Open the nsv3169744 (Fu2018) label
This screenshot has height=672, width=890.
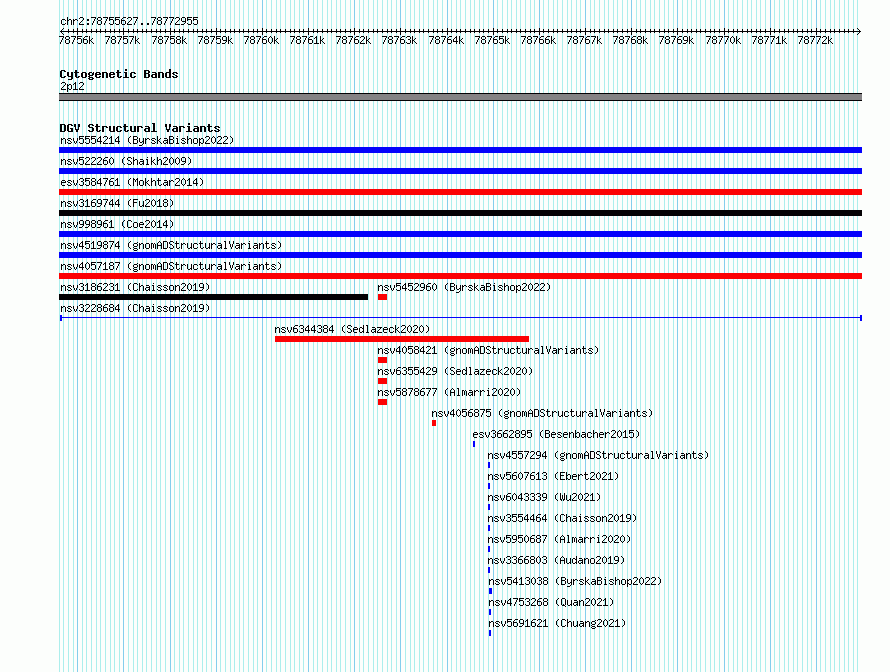tap(117, 203)
